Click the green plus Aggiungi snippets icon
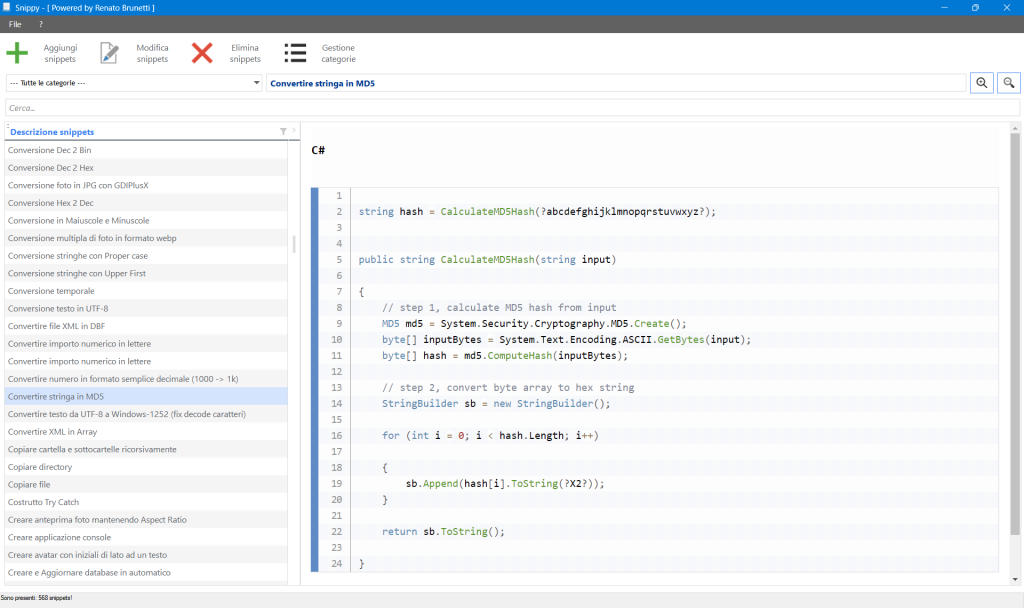This screenshot has width=1024, height=608. coord(18,53)
